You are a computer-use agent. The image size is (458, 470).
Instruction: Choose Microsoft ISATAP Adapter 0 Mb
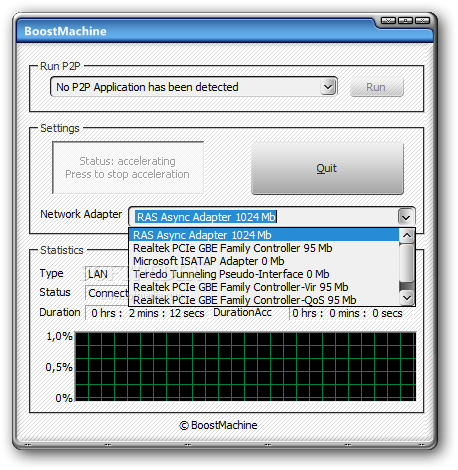tap(264, 261)
